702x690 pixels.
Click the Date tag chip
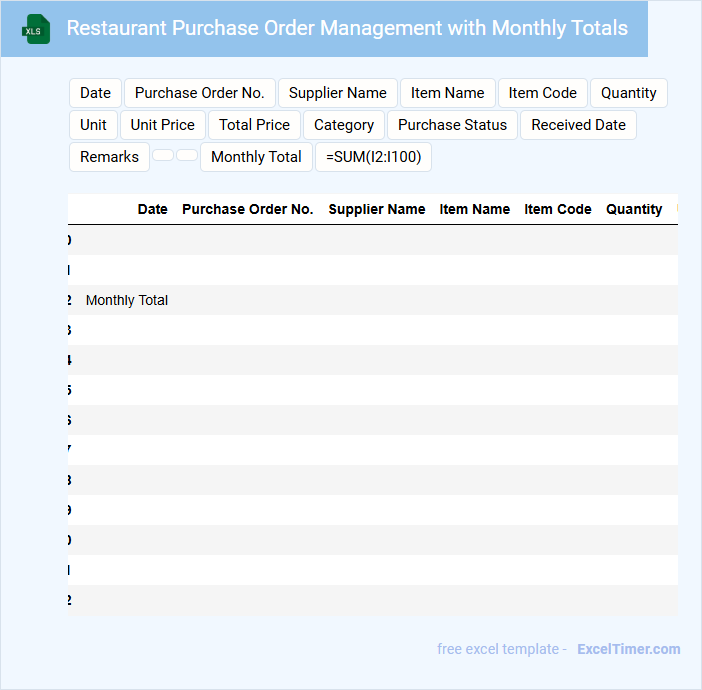(x=95, y=93)
